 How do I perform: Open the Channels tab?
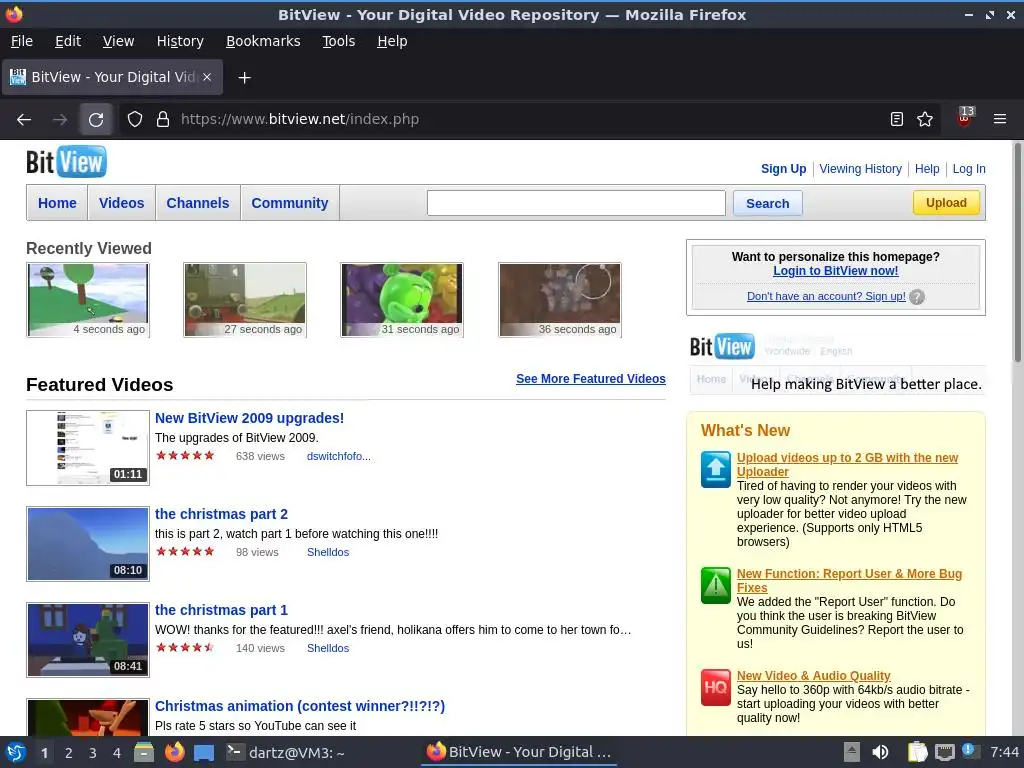pos(198,203)
